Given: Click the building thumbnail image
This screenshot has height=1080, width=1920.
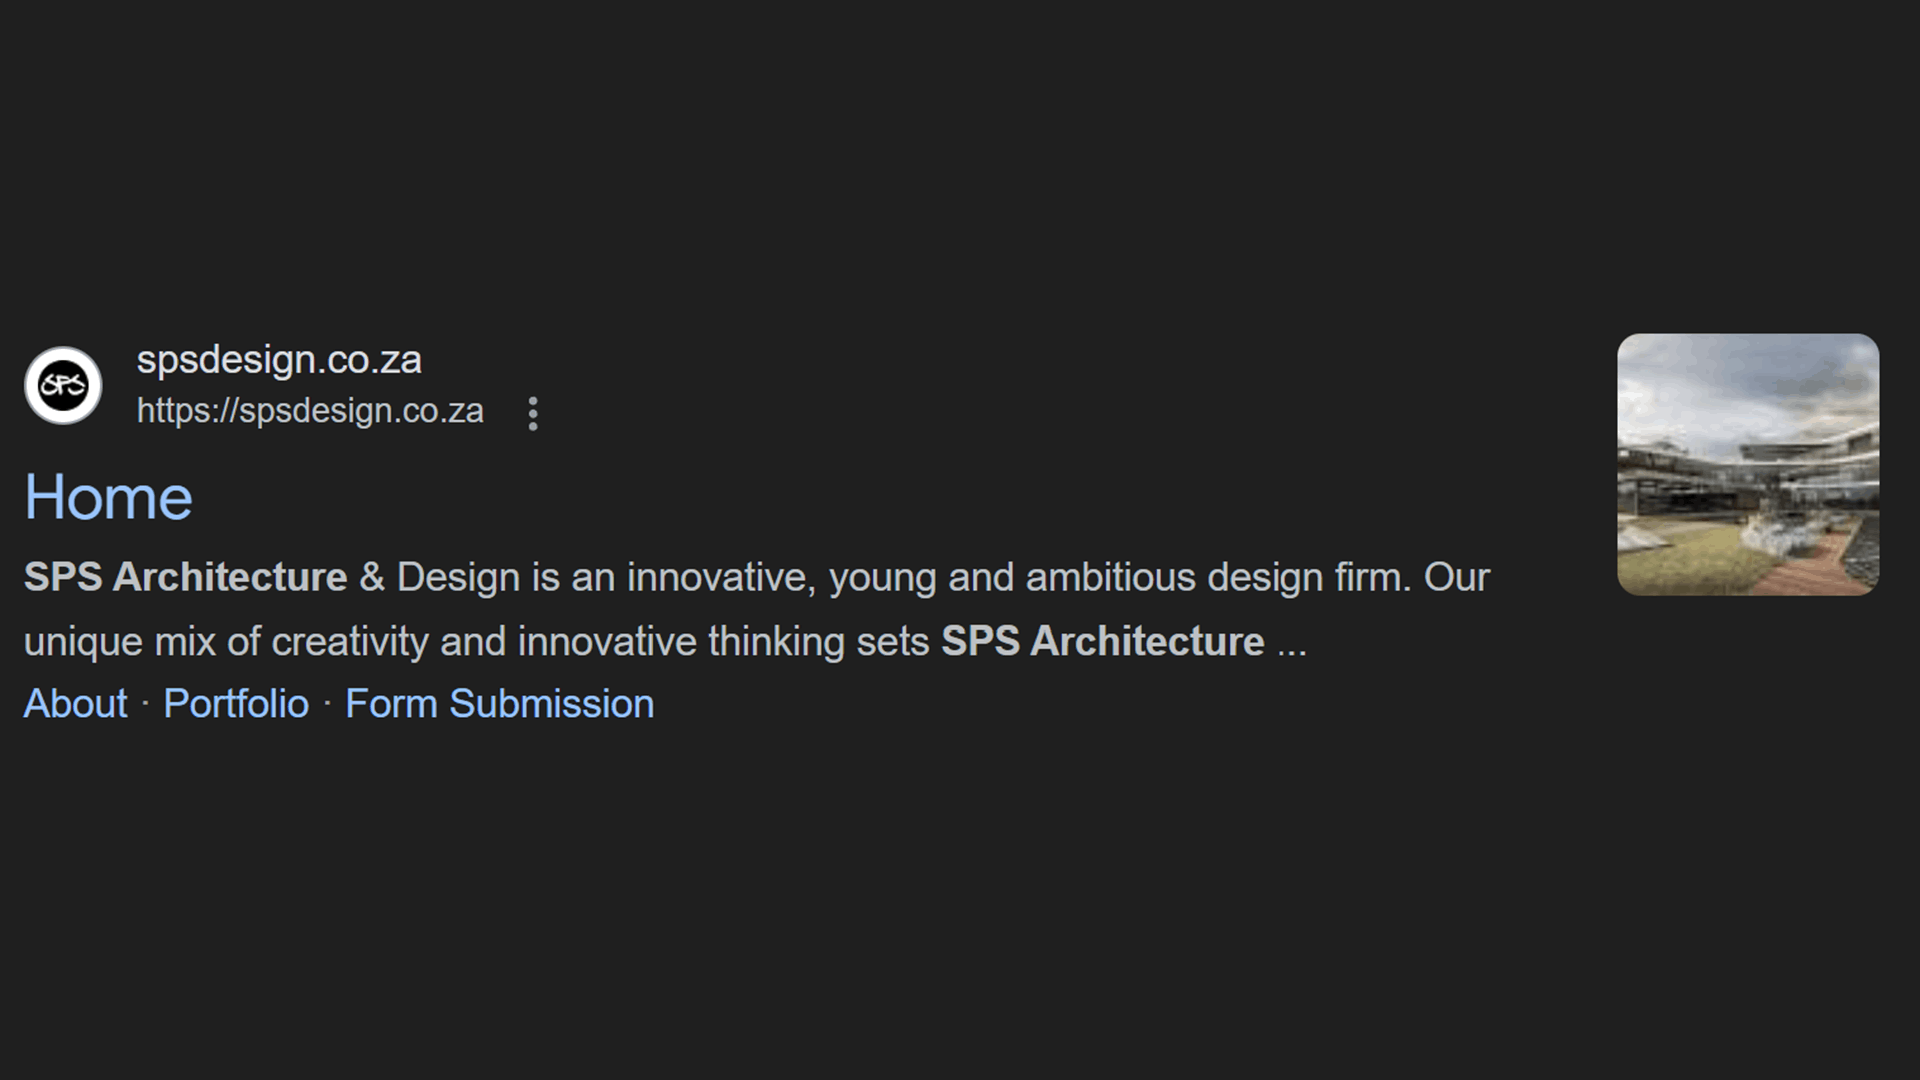Looking at the screenshot, I should (1747, 465).
